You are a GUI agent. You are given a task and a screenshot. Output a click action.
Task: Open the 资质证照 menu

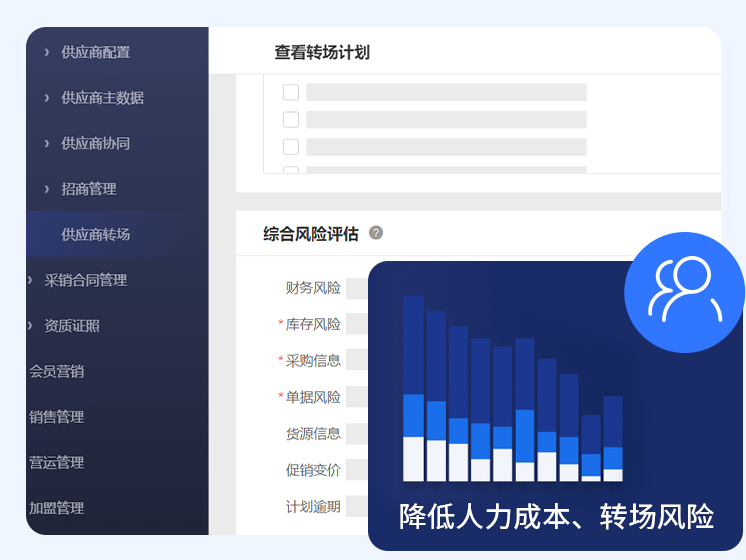coord(72,326)
